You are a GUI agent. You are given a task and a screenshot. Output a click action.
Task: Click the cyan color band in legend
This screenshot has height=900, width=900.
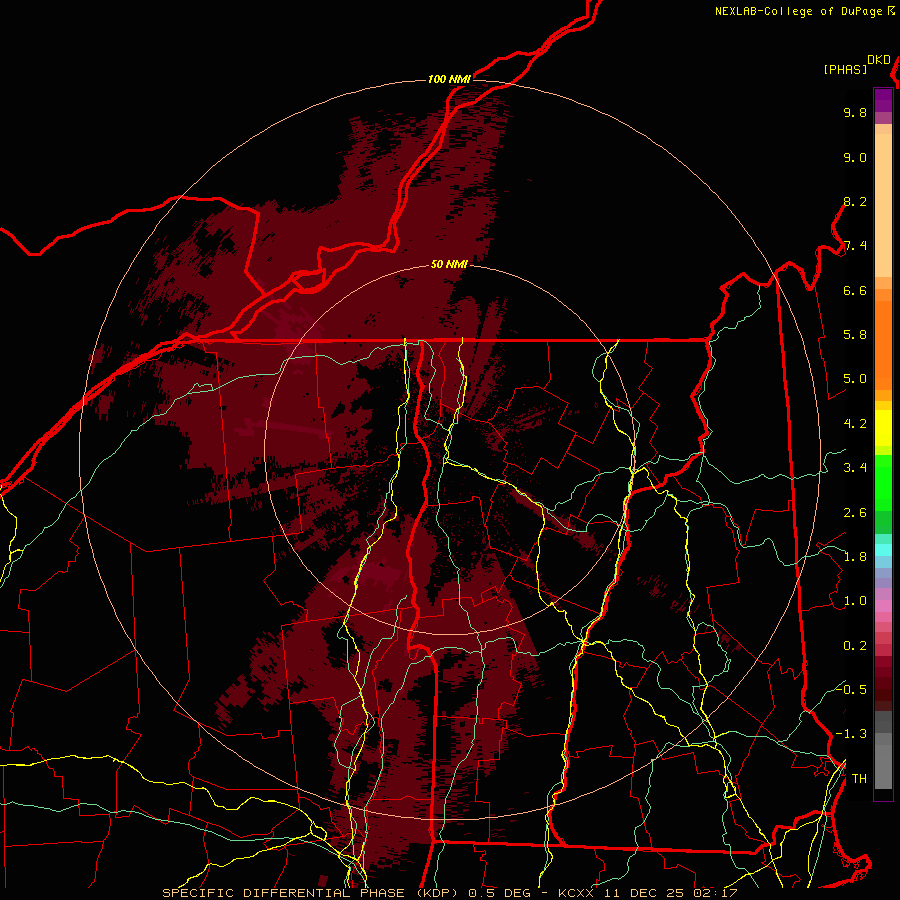883,550
